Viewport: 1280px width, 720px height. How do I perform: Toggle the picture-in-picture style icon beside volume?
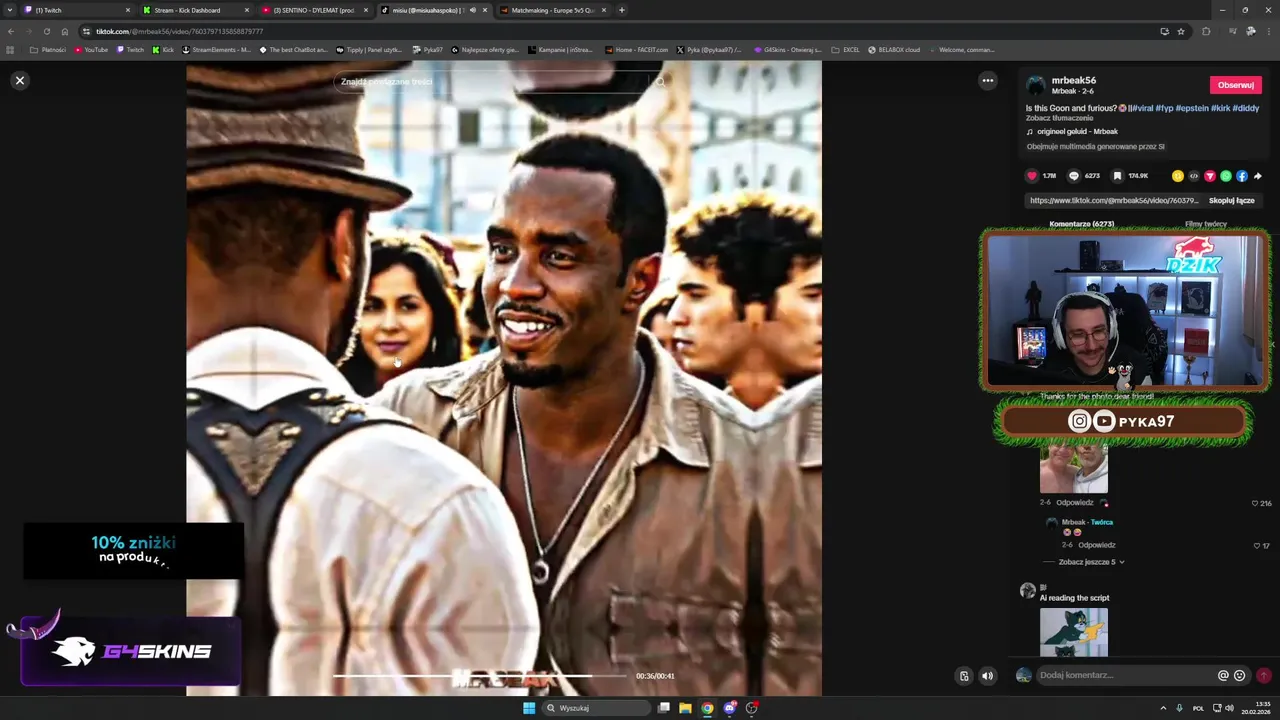pyautogui.click(x=964, y=676)
